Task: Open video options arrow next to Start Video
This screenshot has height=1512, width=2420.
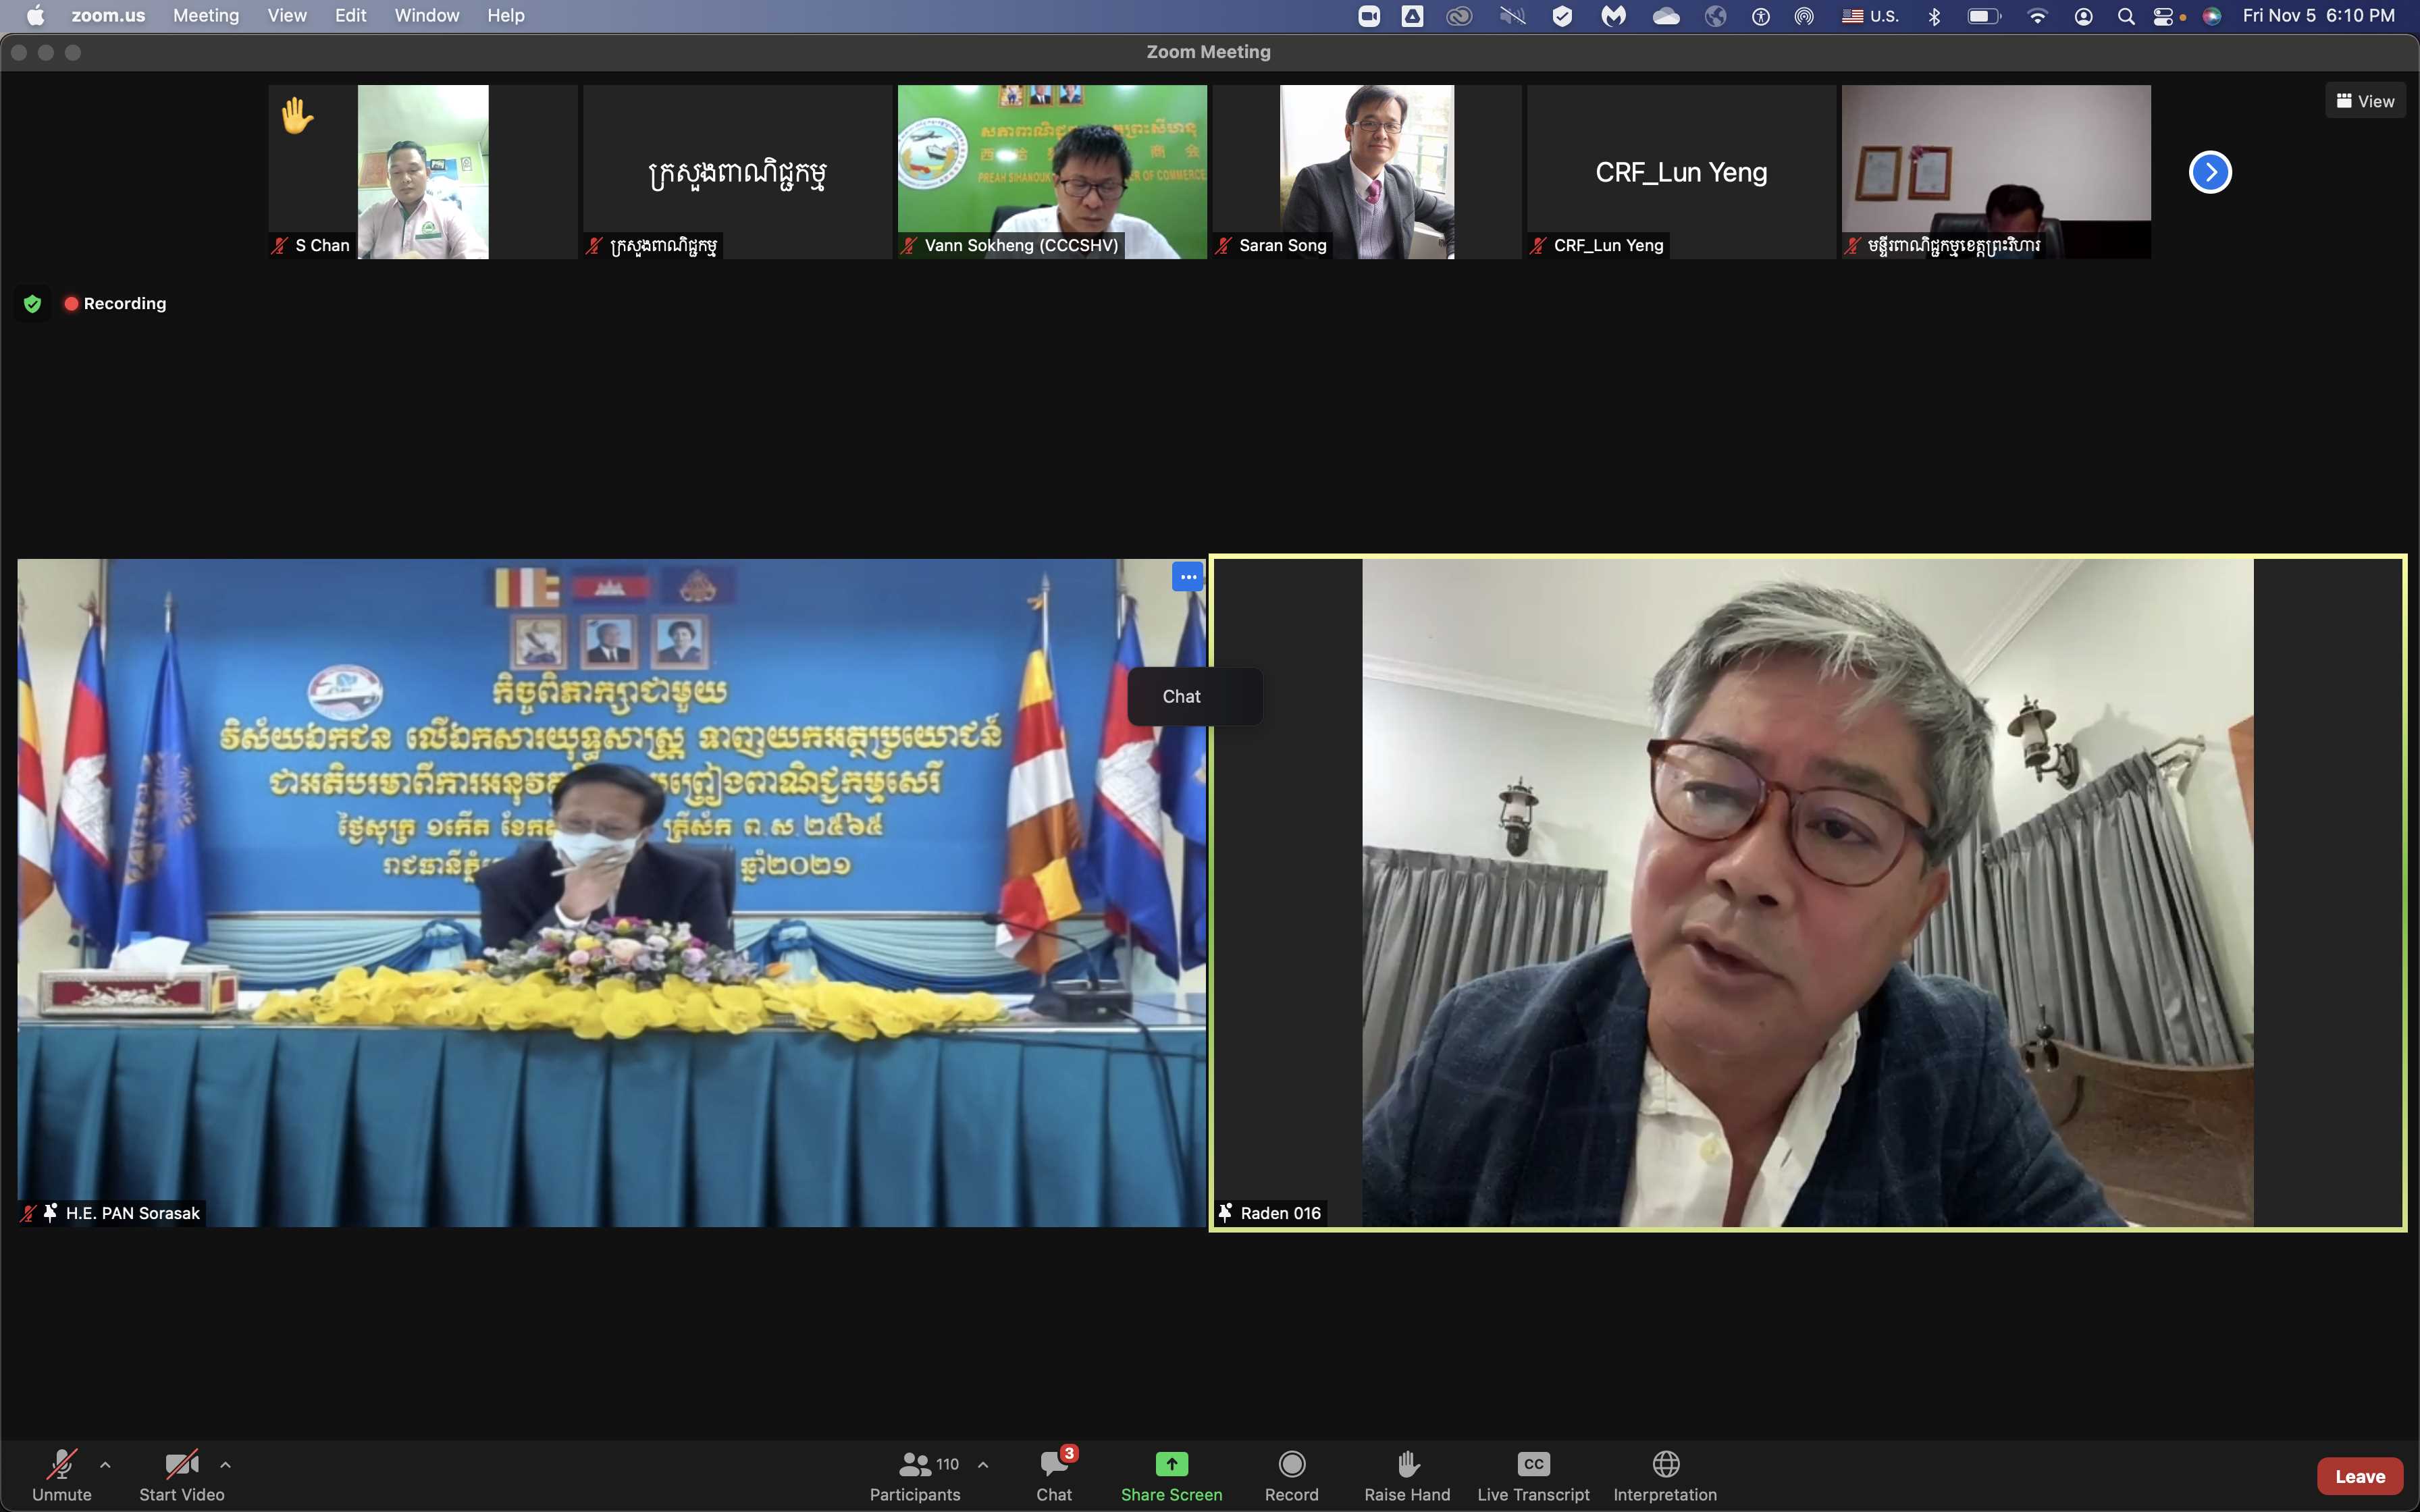Action: point(225,1465)
